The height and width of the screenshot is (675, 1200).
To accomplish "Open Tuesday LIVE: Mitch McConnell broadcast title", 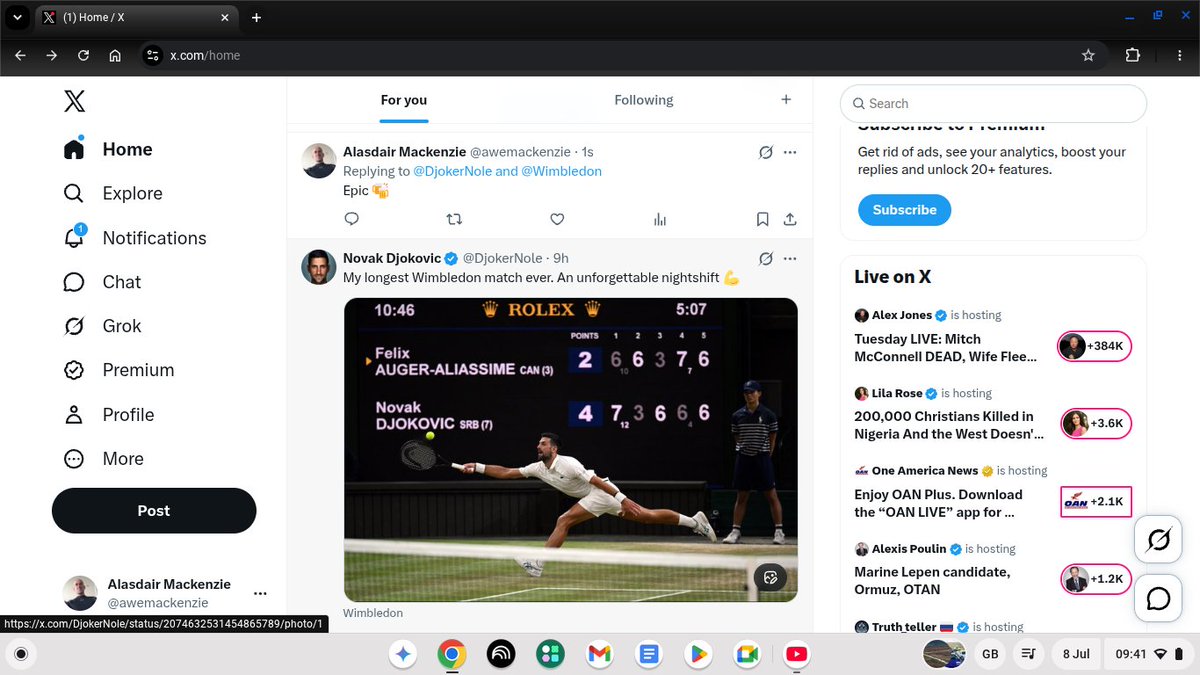I will pyautogui.click(x=946, y=348).
